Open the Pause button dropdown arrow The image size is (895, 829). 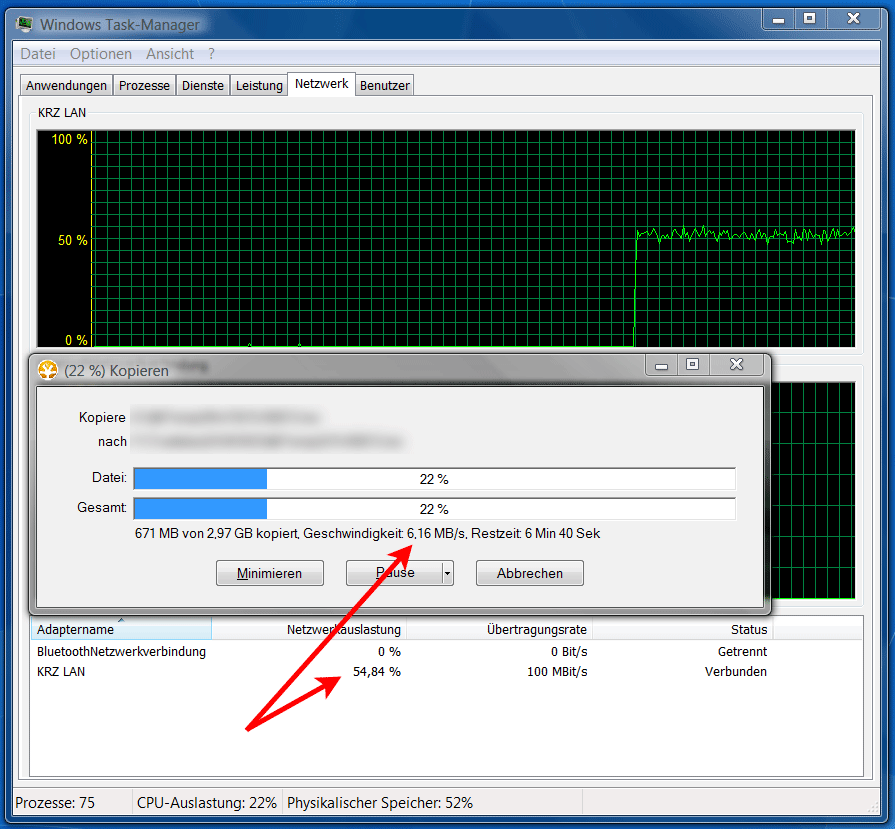(x=448, y=573)
